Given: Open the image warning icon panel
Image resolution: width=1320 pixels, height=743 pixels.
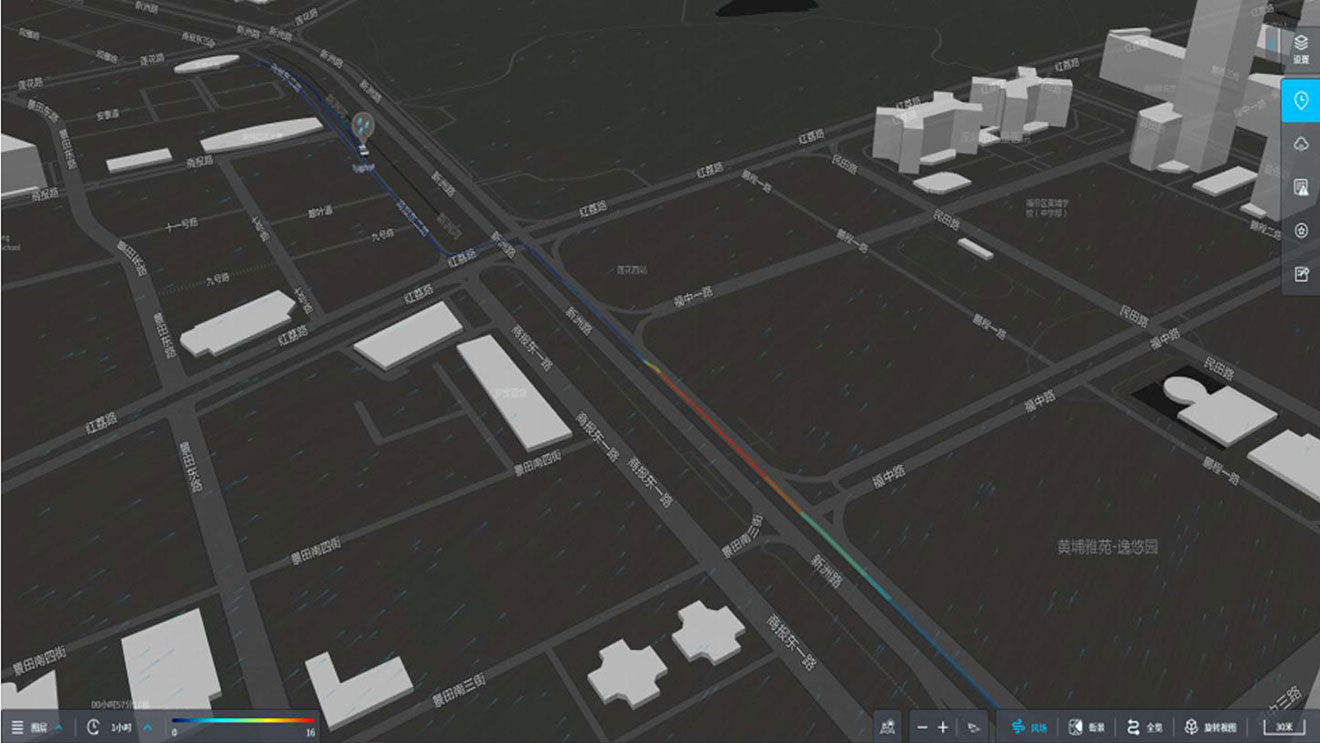Looking at the screenshot, I should point(1300,188).
